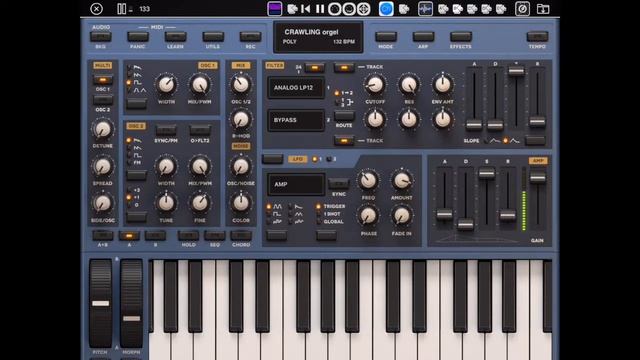
Task: Open the CRAWLING orgel preset display
Action: (318, 37)
